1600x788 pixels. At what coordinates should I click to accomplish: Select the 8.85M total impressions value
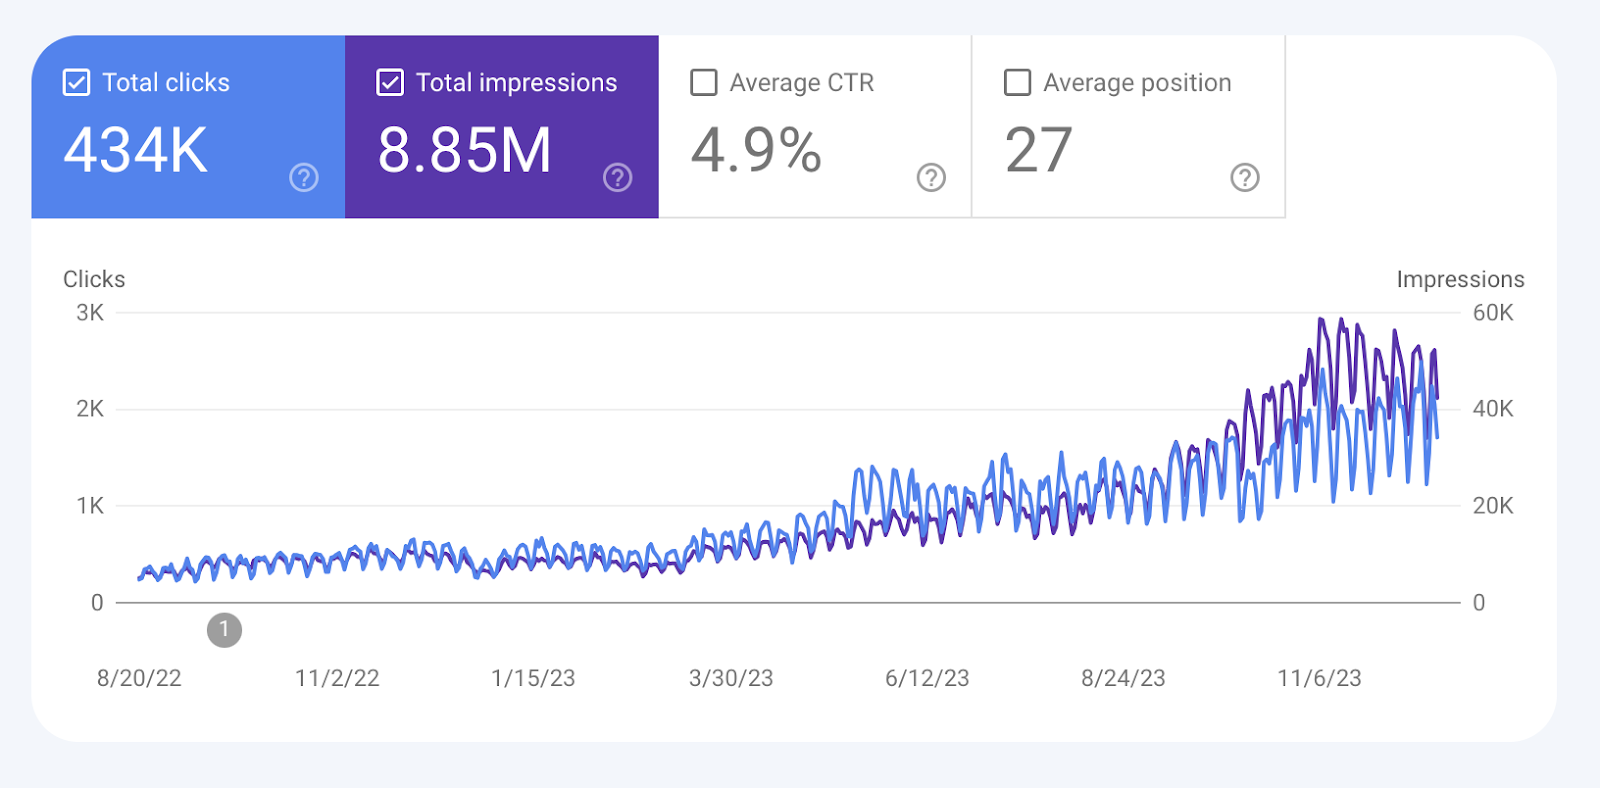[465, 151]
